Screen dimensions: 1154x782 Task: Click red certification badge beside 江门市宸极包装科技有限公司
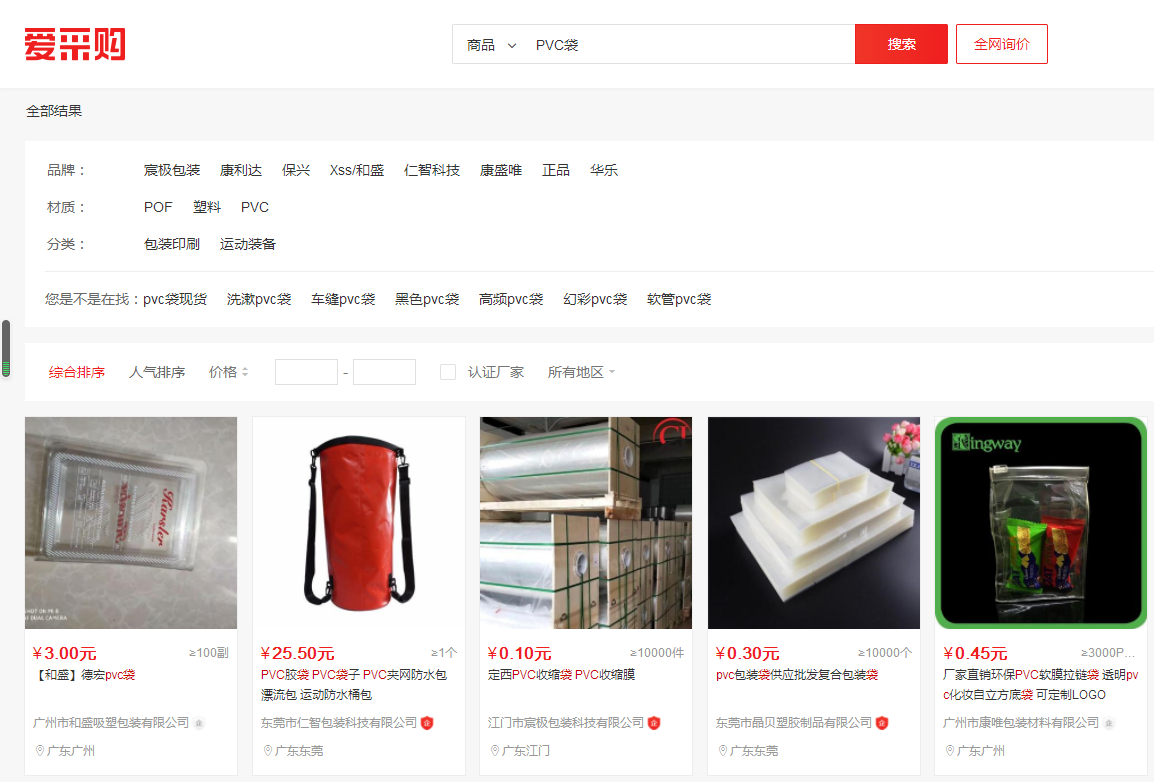[654, 722]
